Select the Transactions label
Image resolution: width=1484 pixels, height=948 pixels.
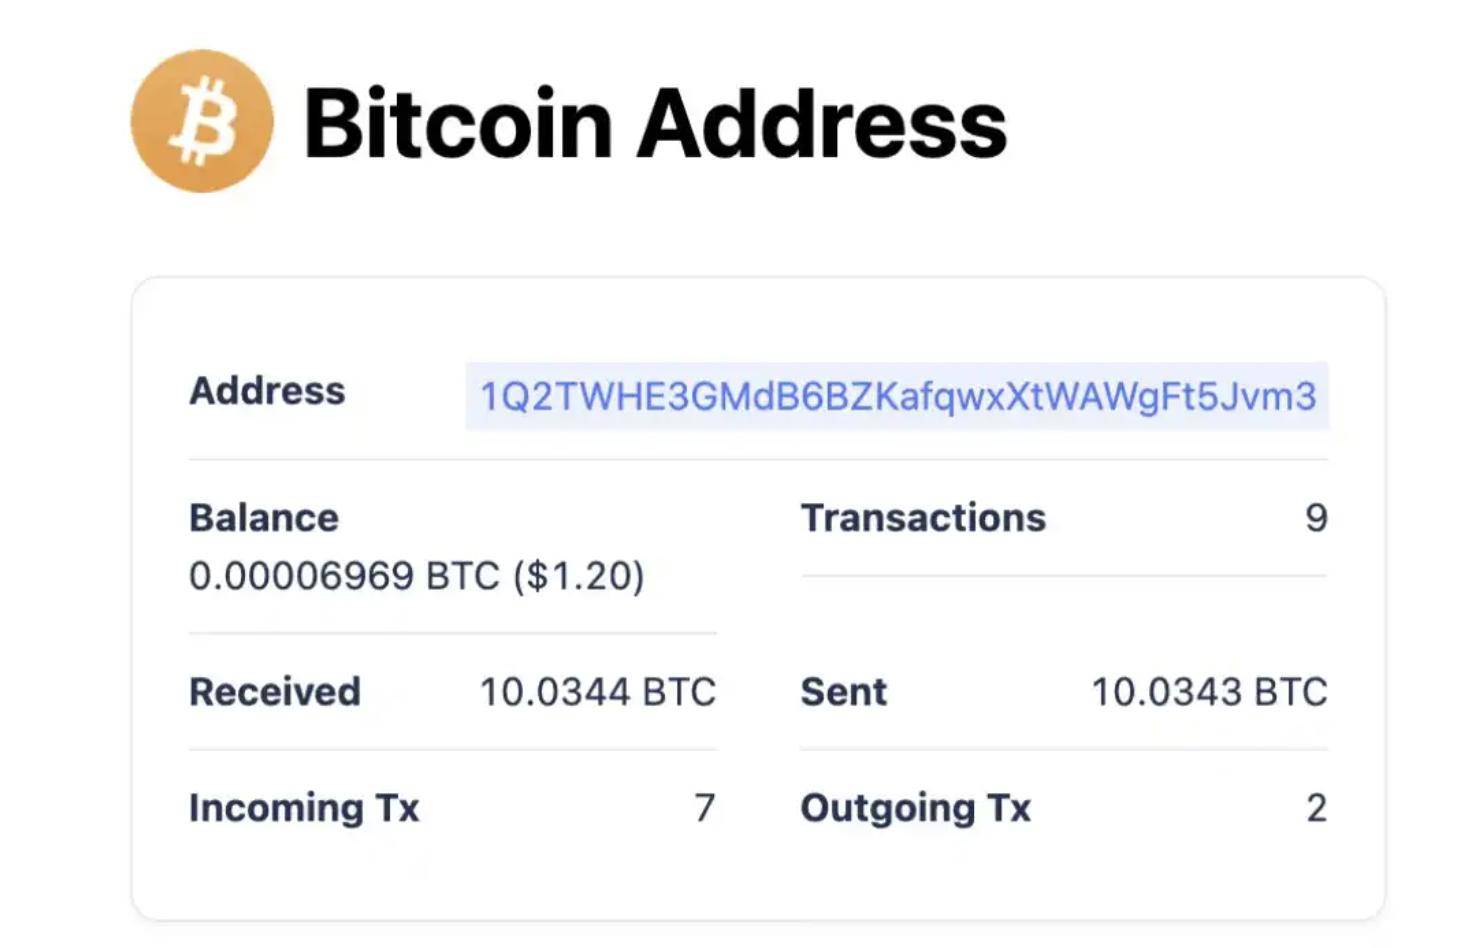(x=923, y=518)
